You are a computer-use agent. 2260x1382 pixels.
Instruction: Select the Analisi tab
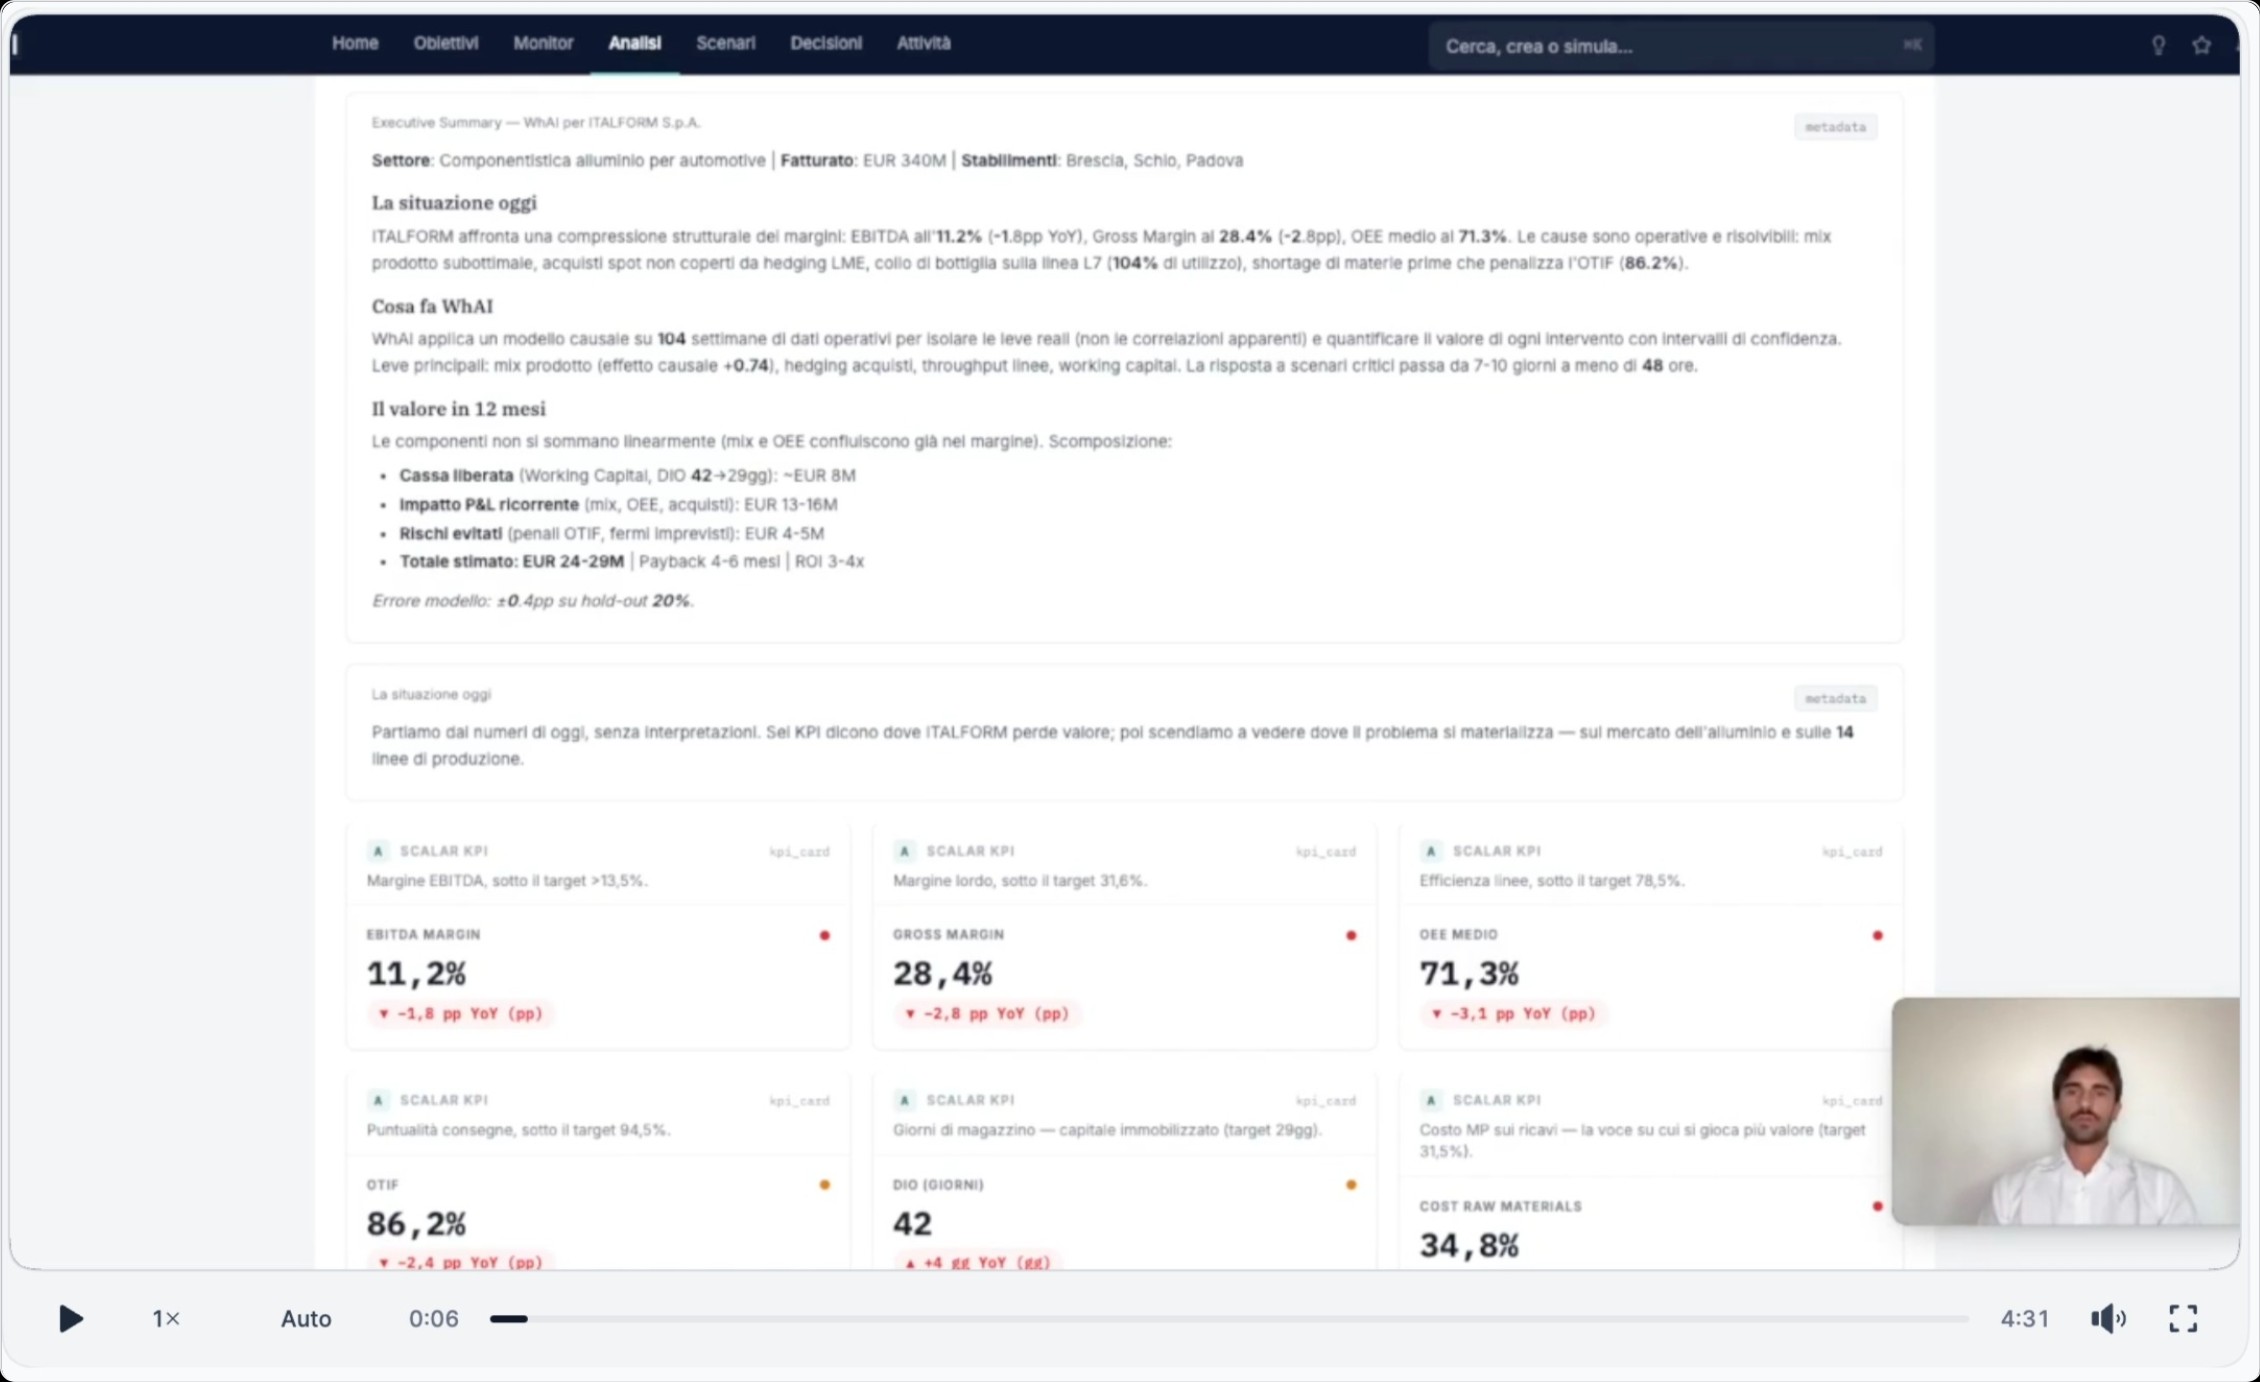pyautogui.click(x=635, y=43)
